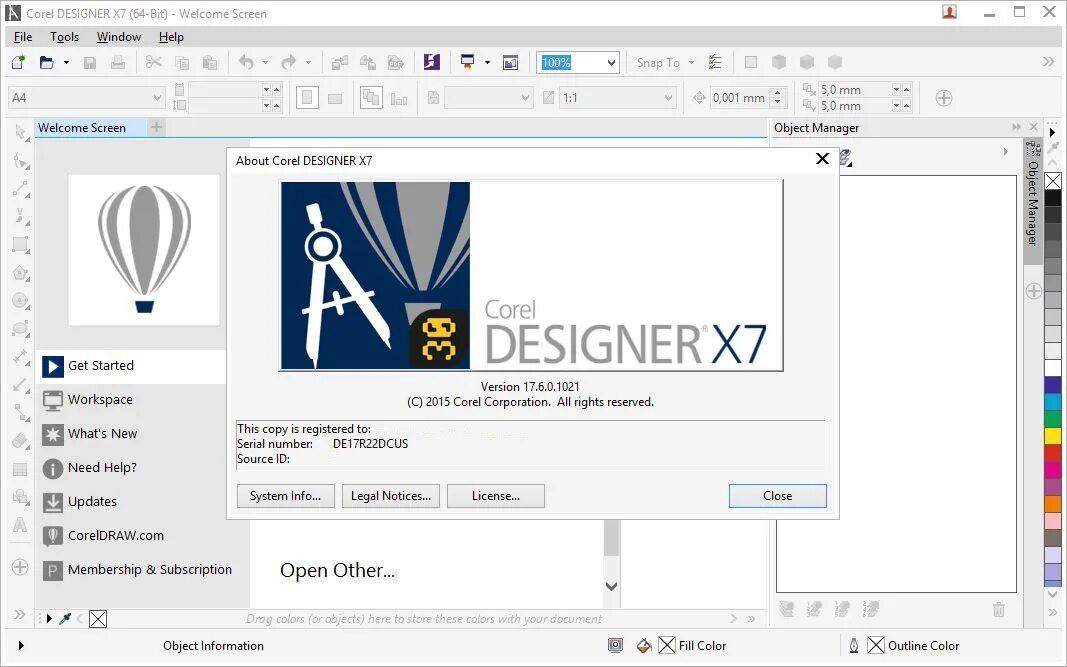Select Get Started in Welcome sidebar
1067x667 pixels.
pyautogui.click(x=130, y=365)
